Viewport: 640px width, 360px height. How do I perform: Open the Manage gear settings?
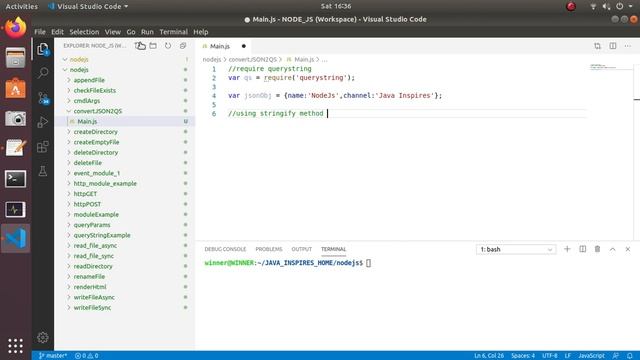click(x=43, y=338)
